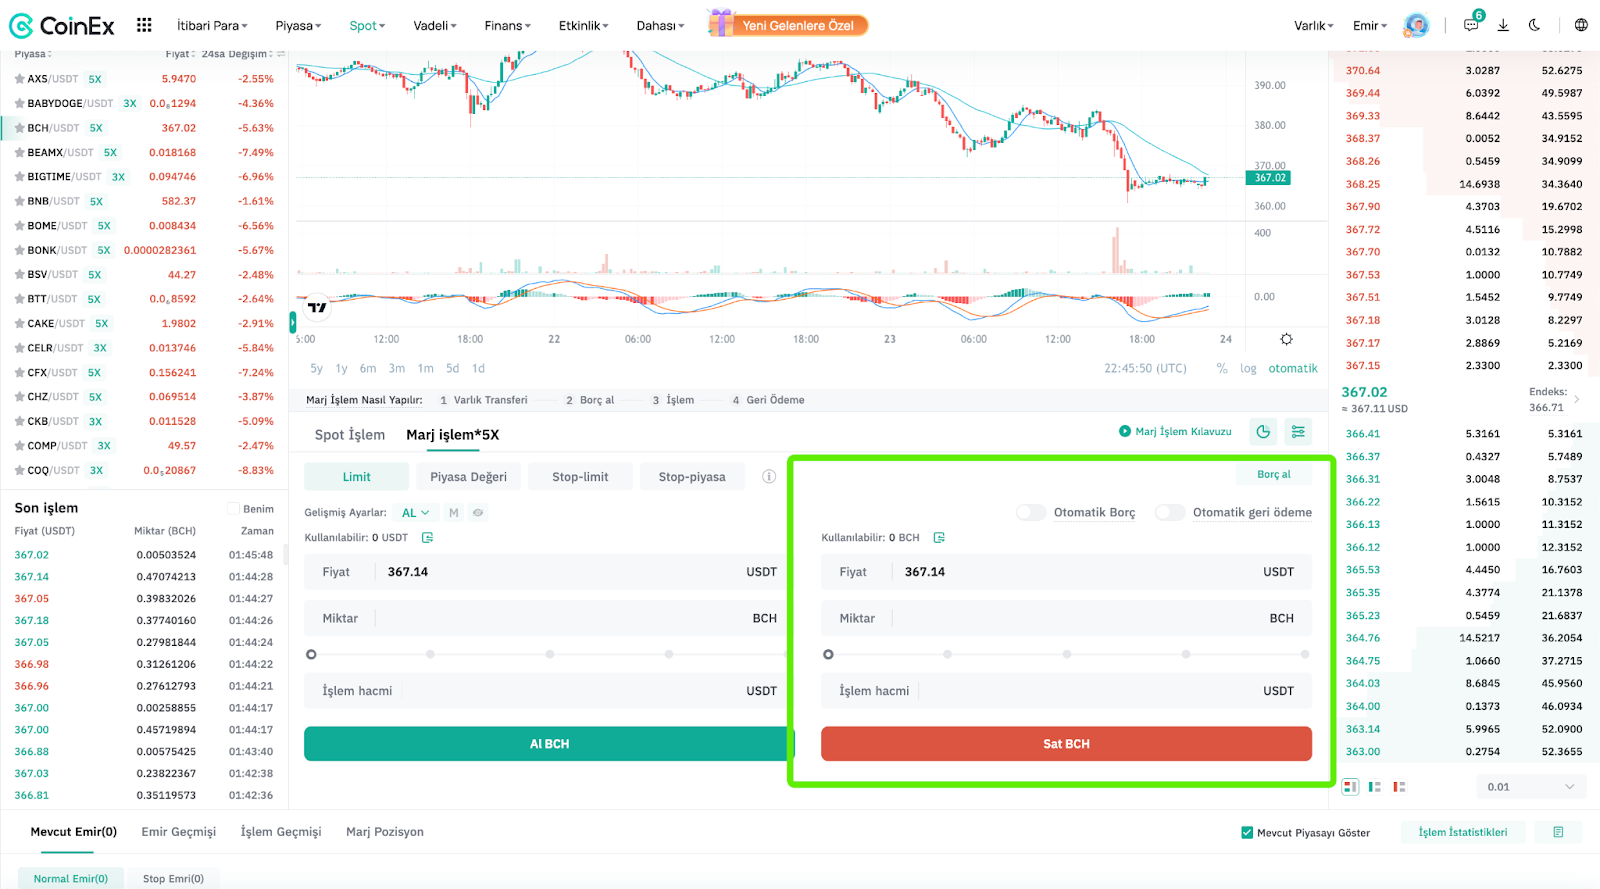
Task: Click the Borç al button
Action: (1274, 474)
